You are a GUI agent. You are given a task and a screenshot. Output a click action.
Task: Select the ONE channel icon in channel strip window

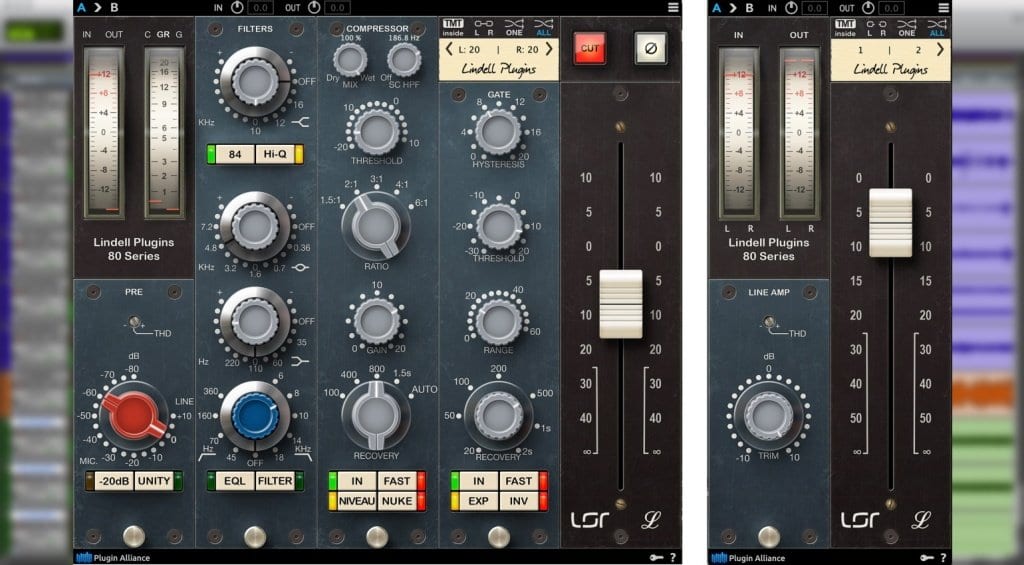point(514,27)
